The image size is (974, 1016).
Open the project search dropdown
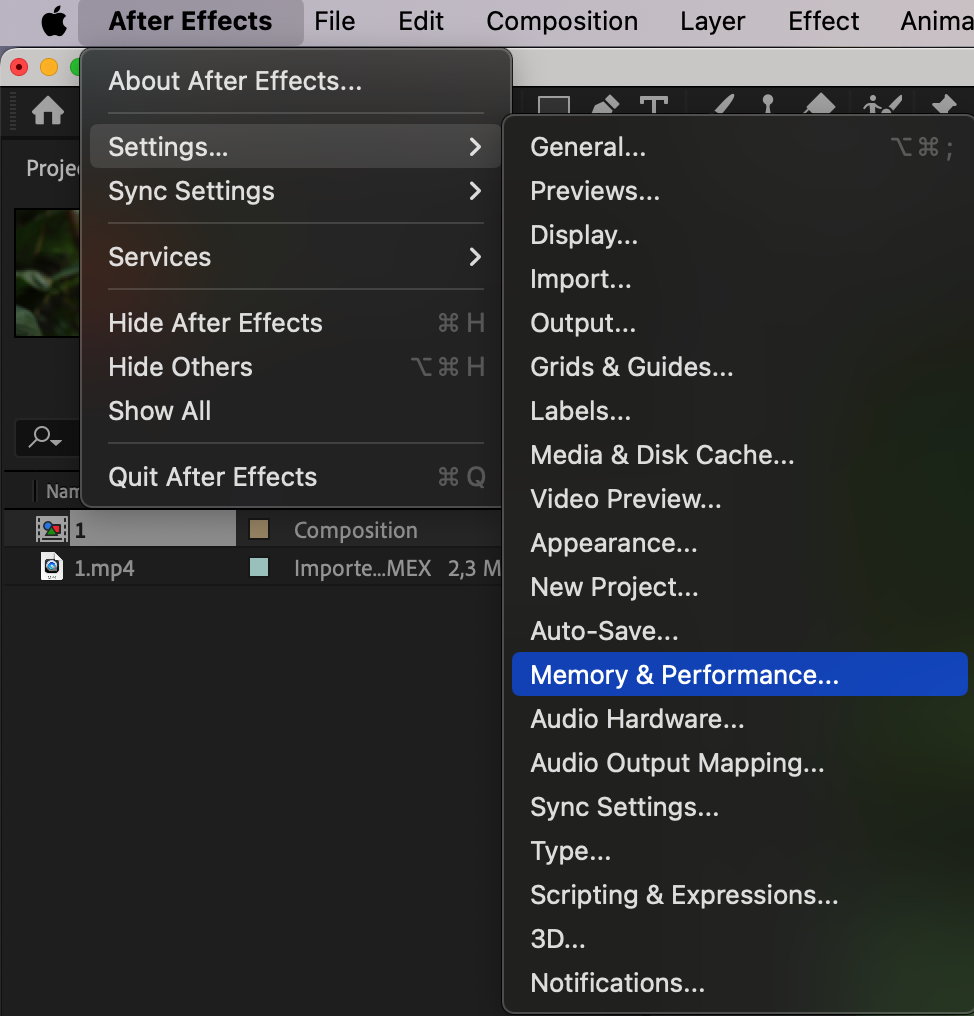[45, 437]
